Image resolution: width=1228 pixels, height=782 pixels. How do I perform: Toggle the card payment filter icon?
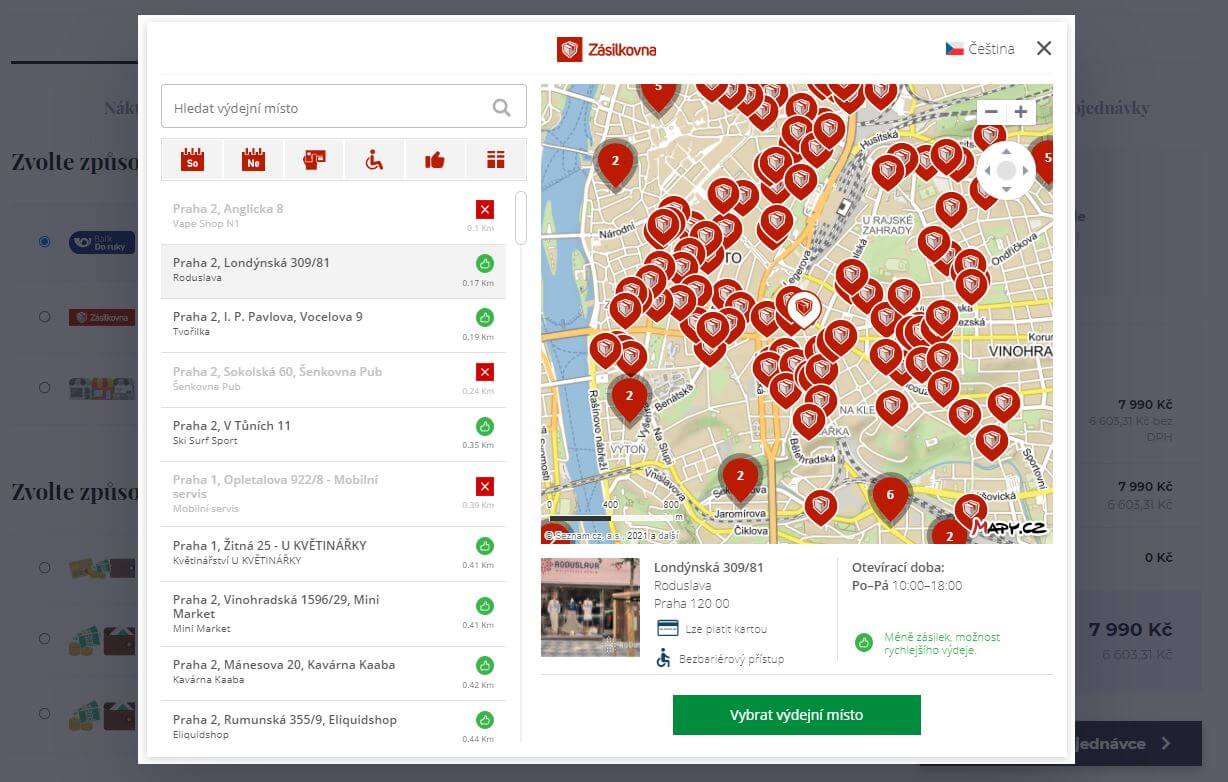314,160
